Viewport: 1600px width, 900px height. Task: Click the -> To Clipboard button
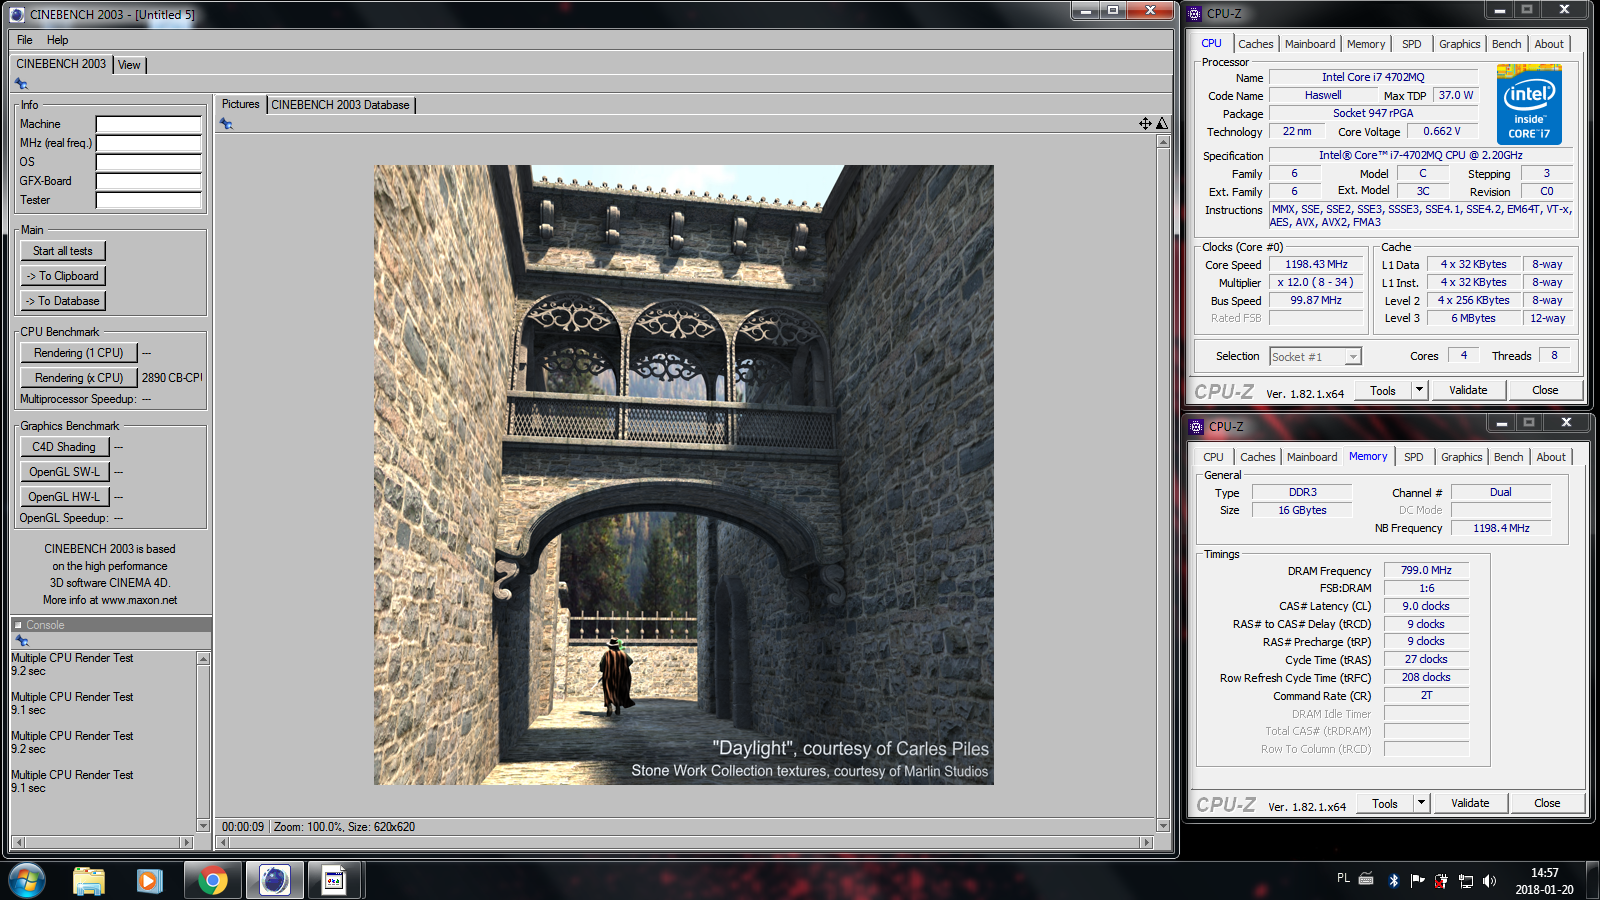(x=63, y=276)
